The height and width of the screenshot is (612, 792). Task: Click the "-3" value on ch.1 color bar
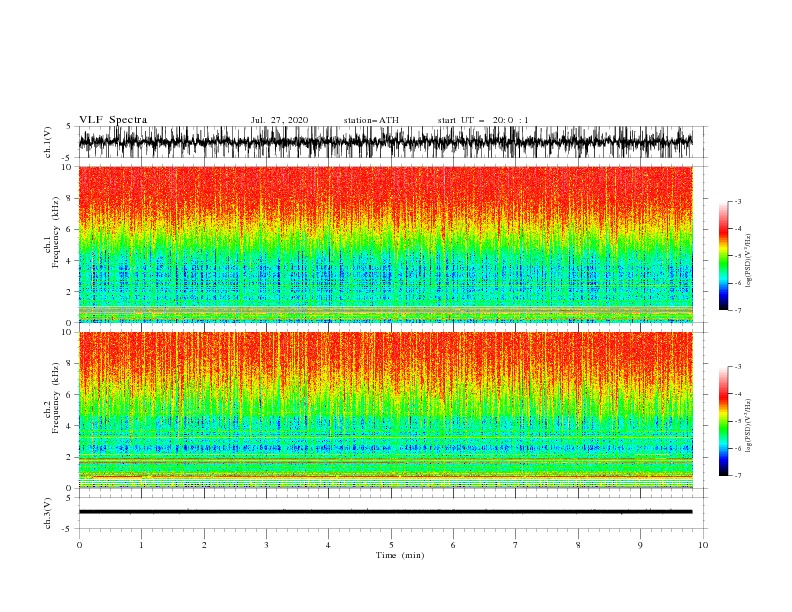738,201
